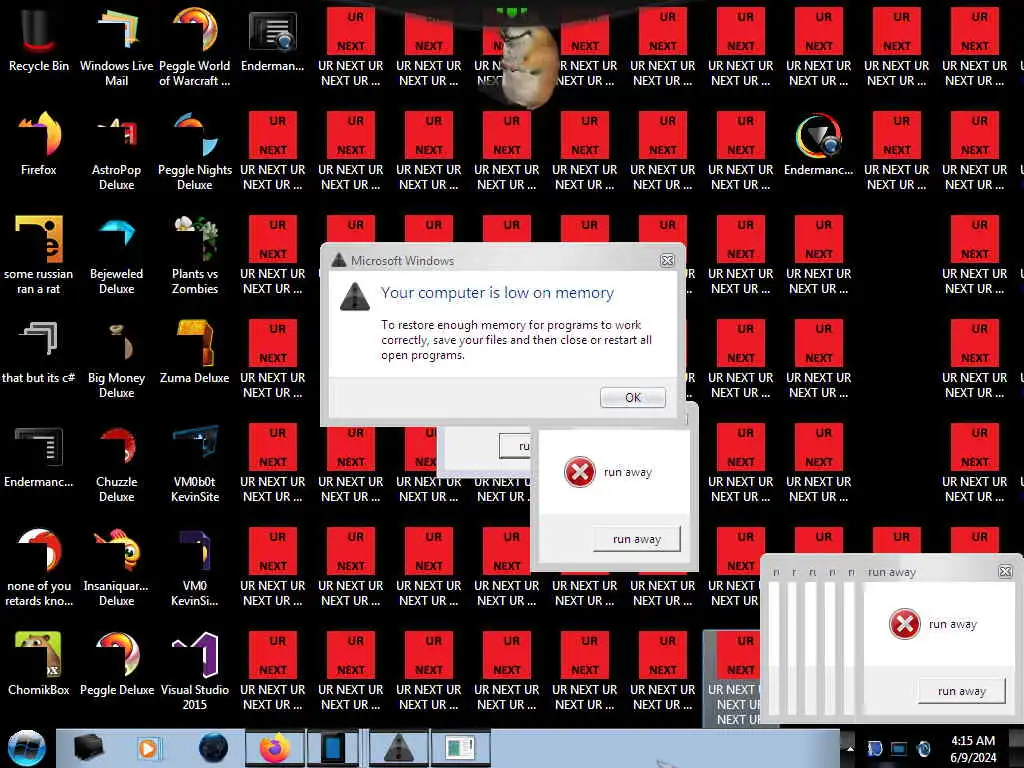Open media player from taskbar
1024x768 pixels.
point(148,748)
